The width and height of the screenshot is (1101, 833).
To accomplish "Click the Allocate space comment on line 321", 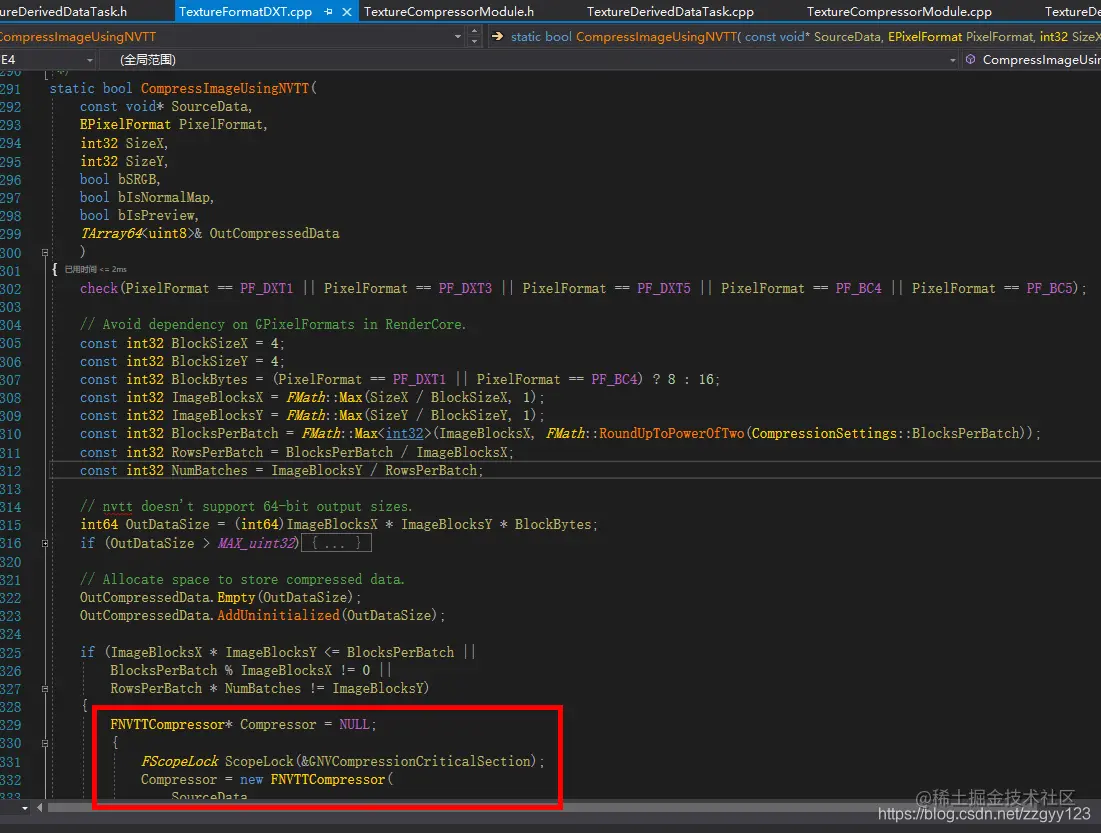I will coord(242,579).
